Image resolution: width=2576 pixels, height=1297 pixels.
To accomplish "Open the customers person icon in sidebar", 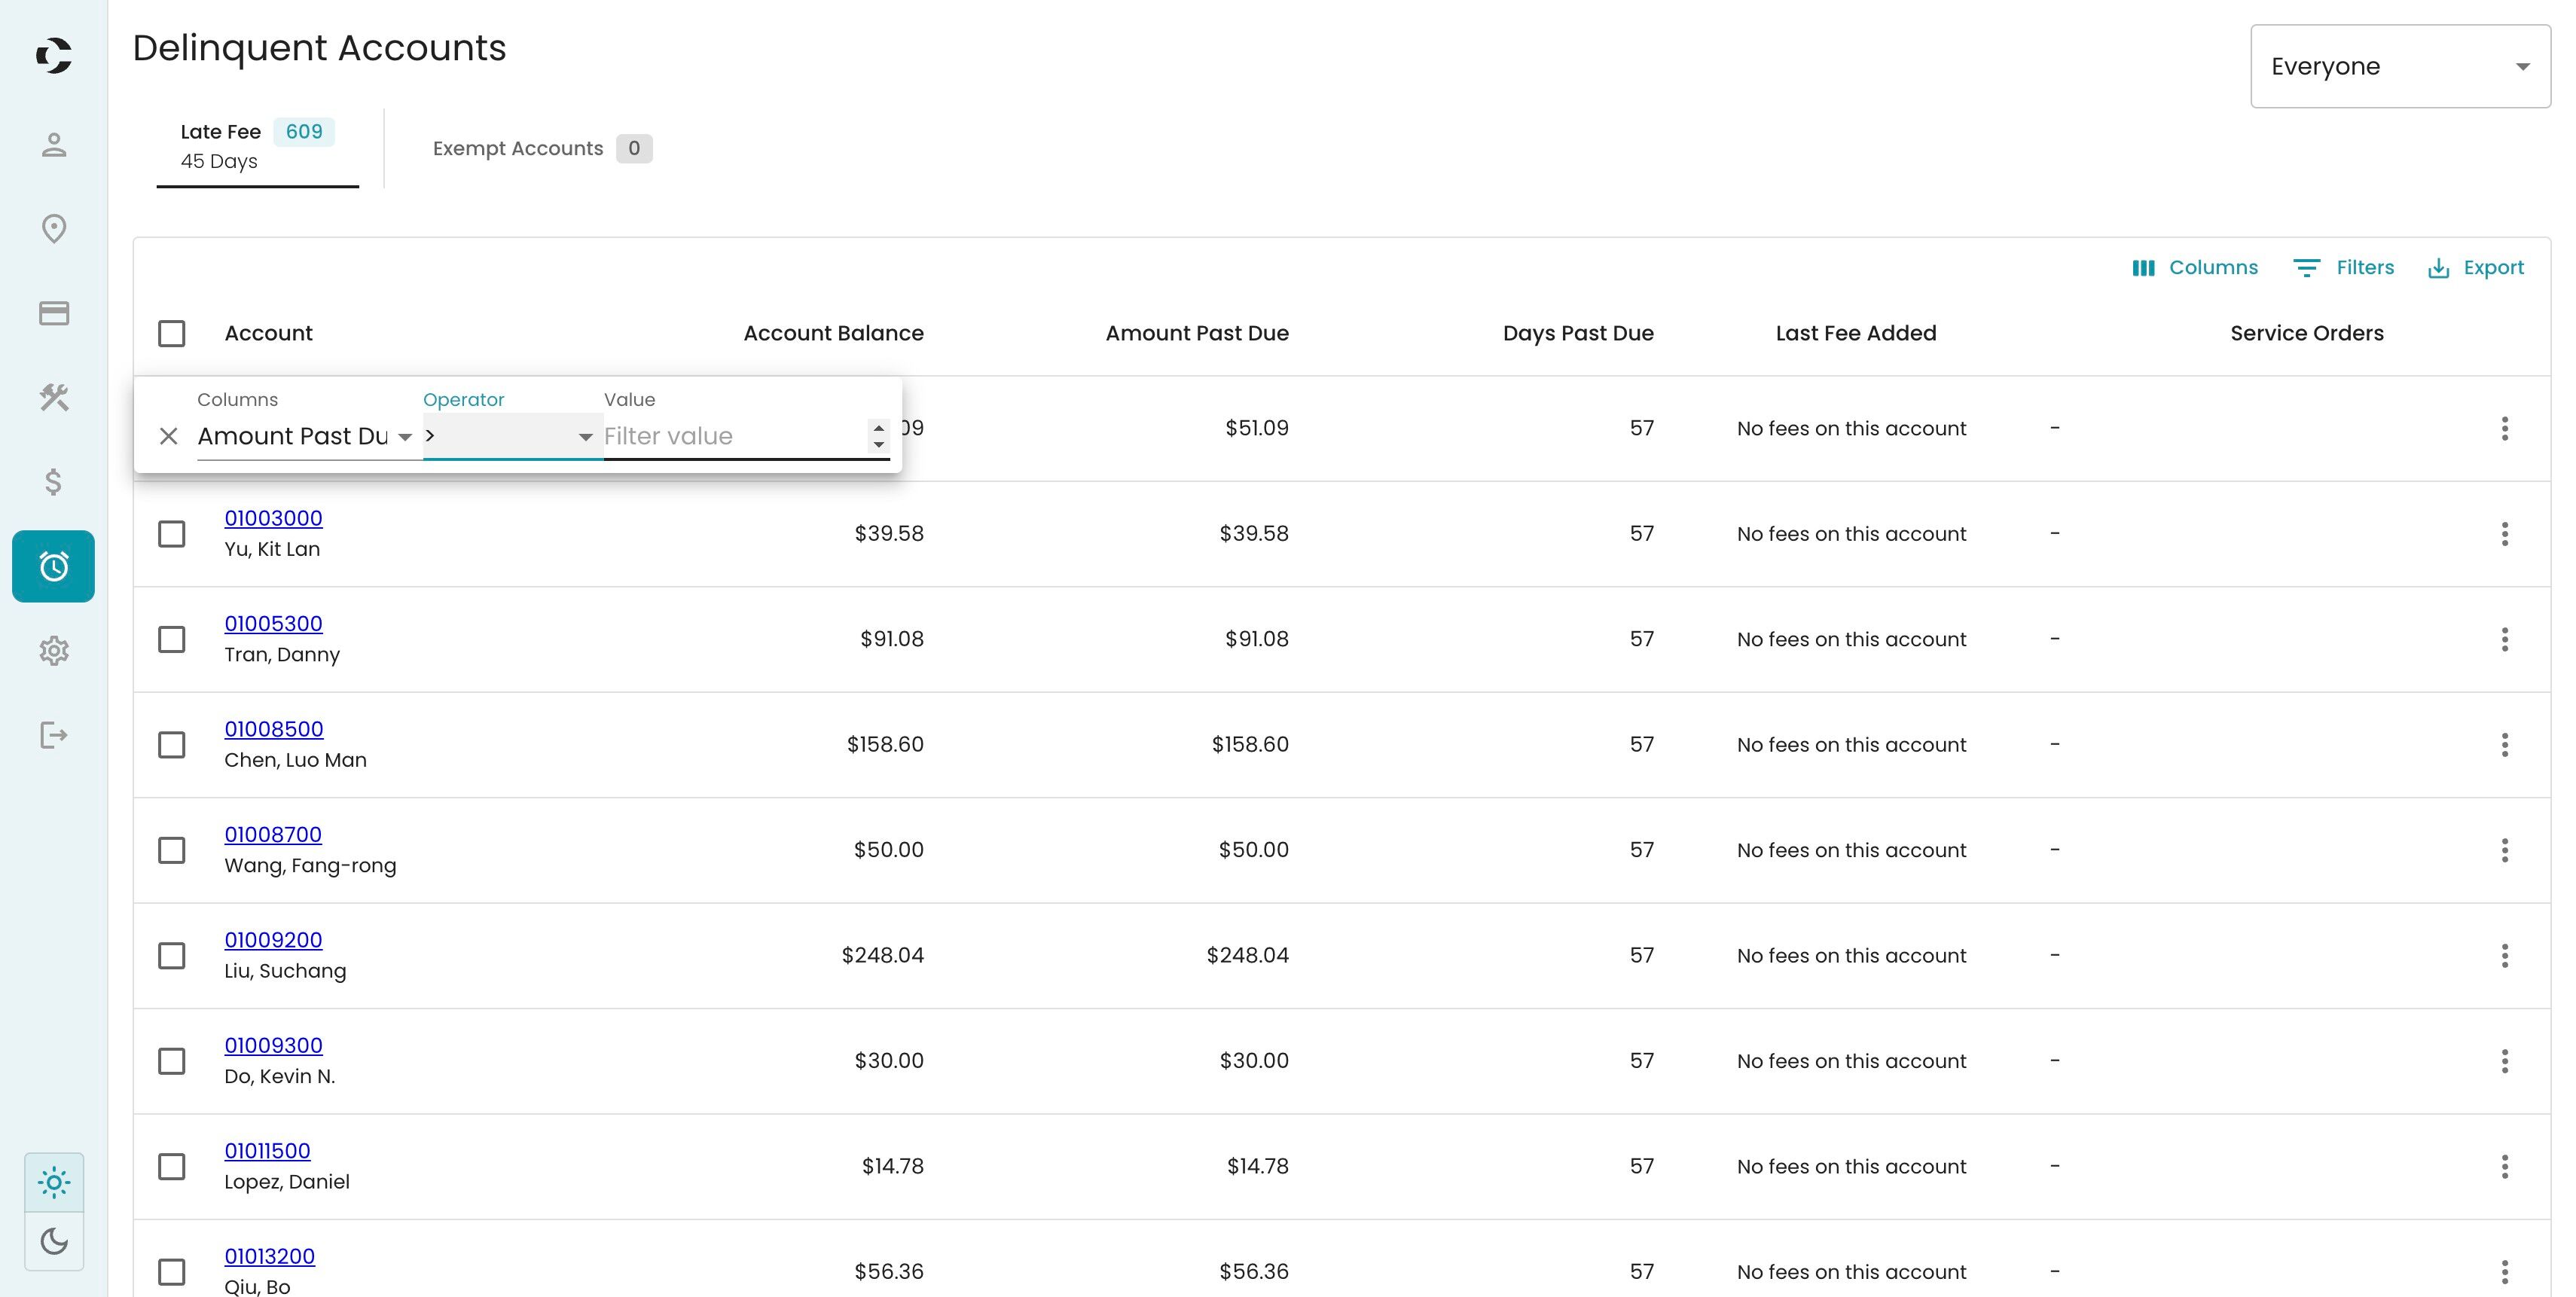I will pos(54,145).
